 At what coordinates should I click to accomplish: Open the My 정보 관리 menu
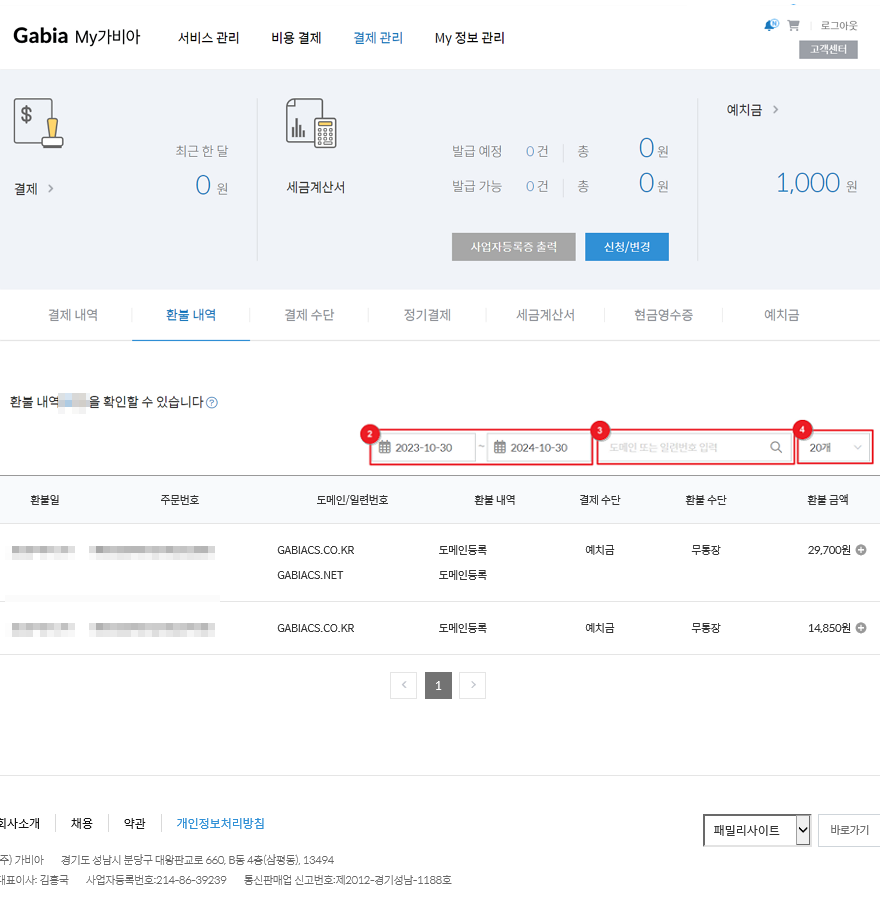click(470, 38)
